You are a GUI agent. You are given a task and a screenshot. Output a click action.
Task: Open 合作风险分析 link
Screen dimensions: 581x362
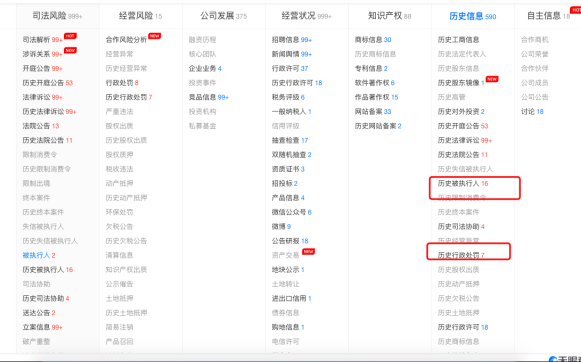pos(126,40)
